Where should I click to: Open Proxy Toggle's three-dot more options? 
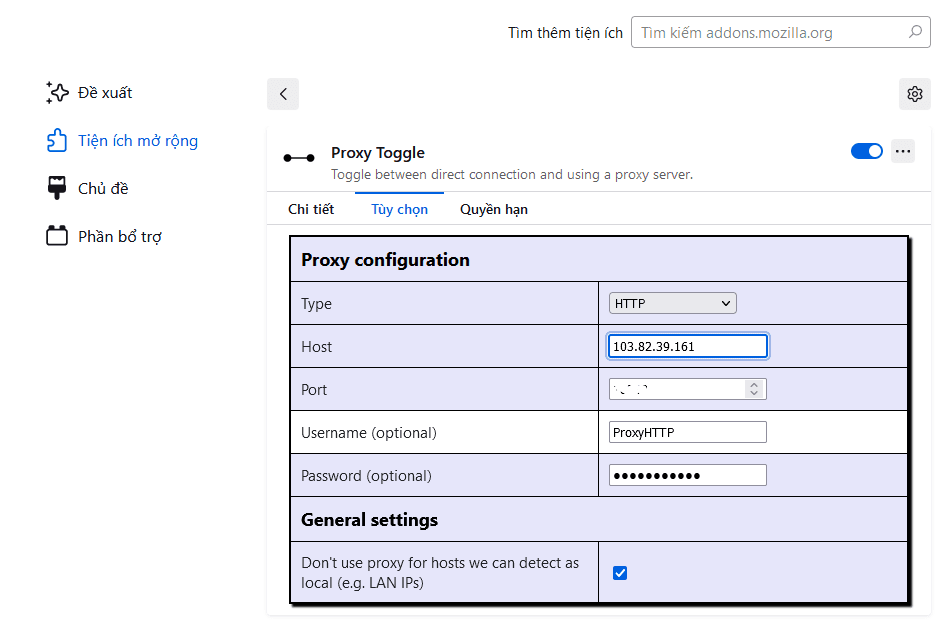pyautogui.click(x=903, y=151)
